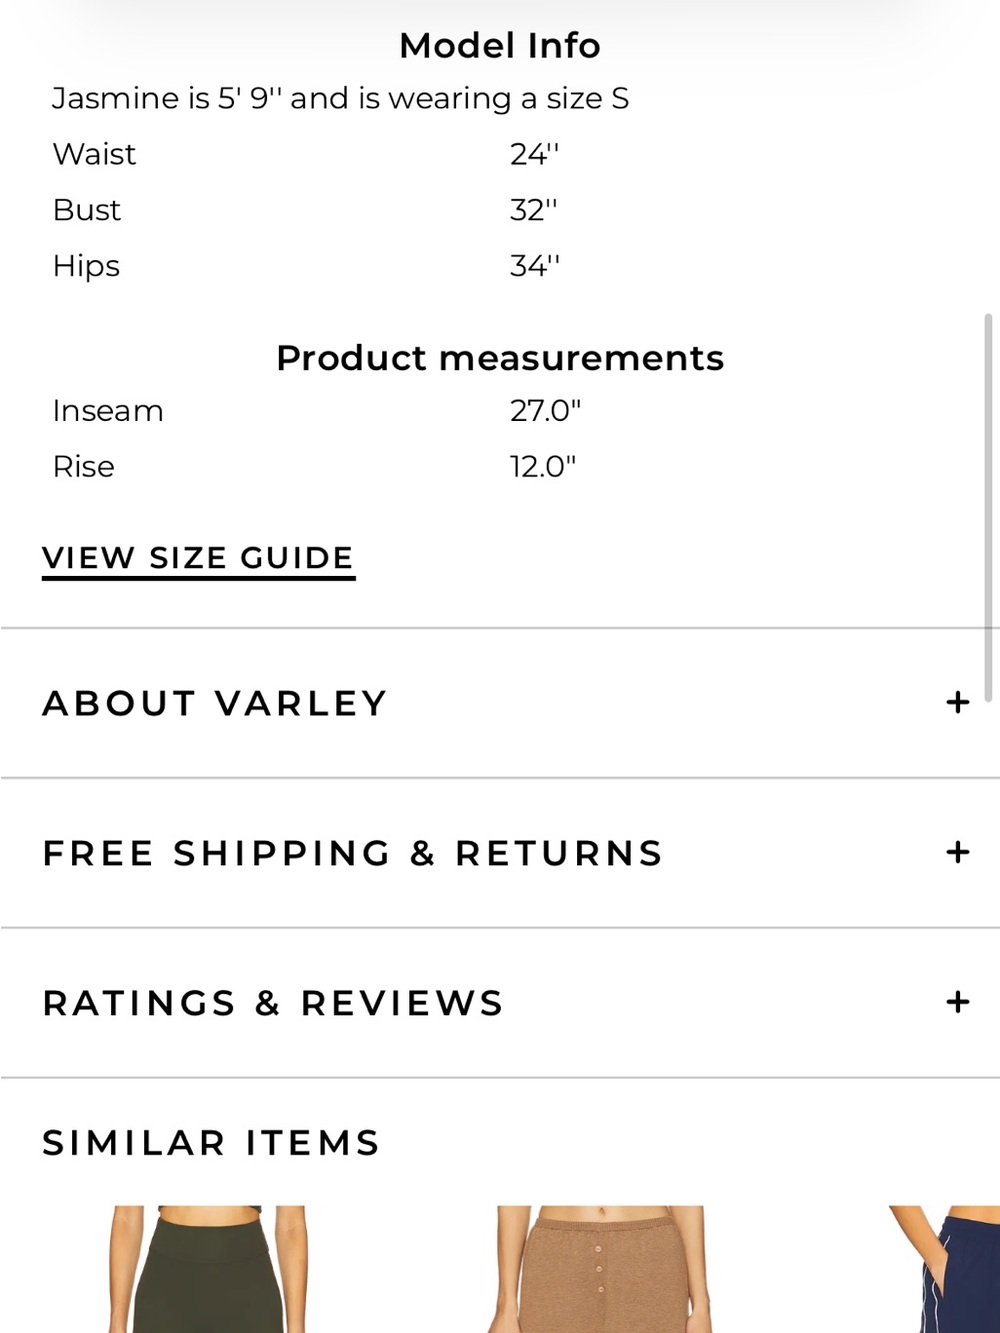Open the Free Shipping & Returns section

pyautogui.click(x=500, y=853)
